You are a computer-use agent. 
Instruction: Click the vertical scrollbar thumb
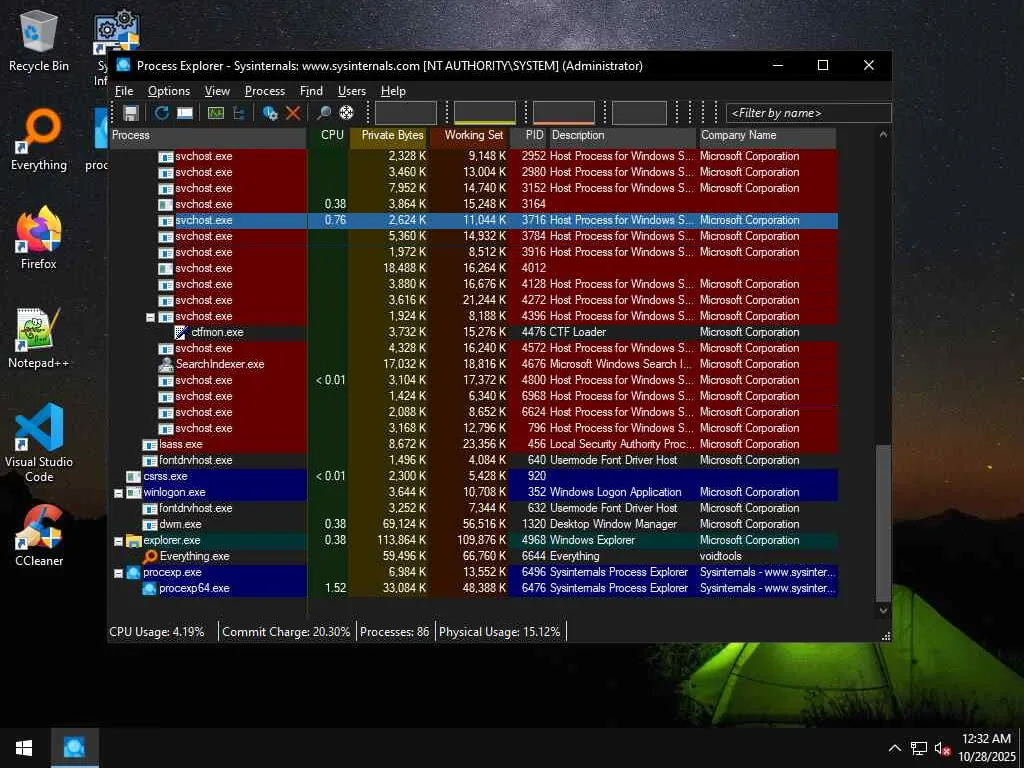(x=883, y=522)
